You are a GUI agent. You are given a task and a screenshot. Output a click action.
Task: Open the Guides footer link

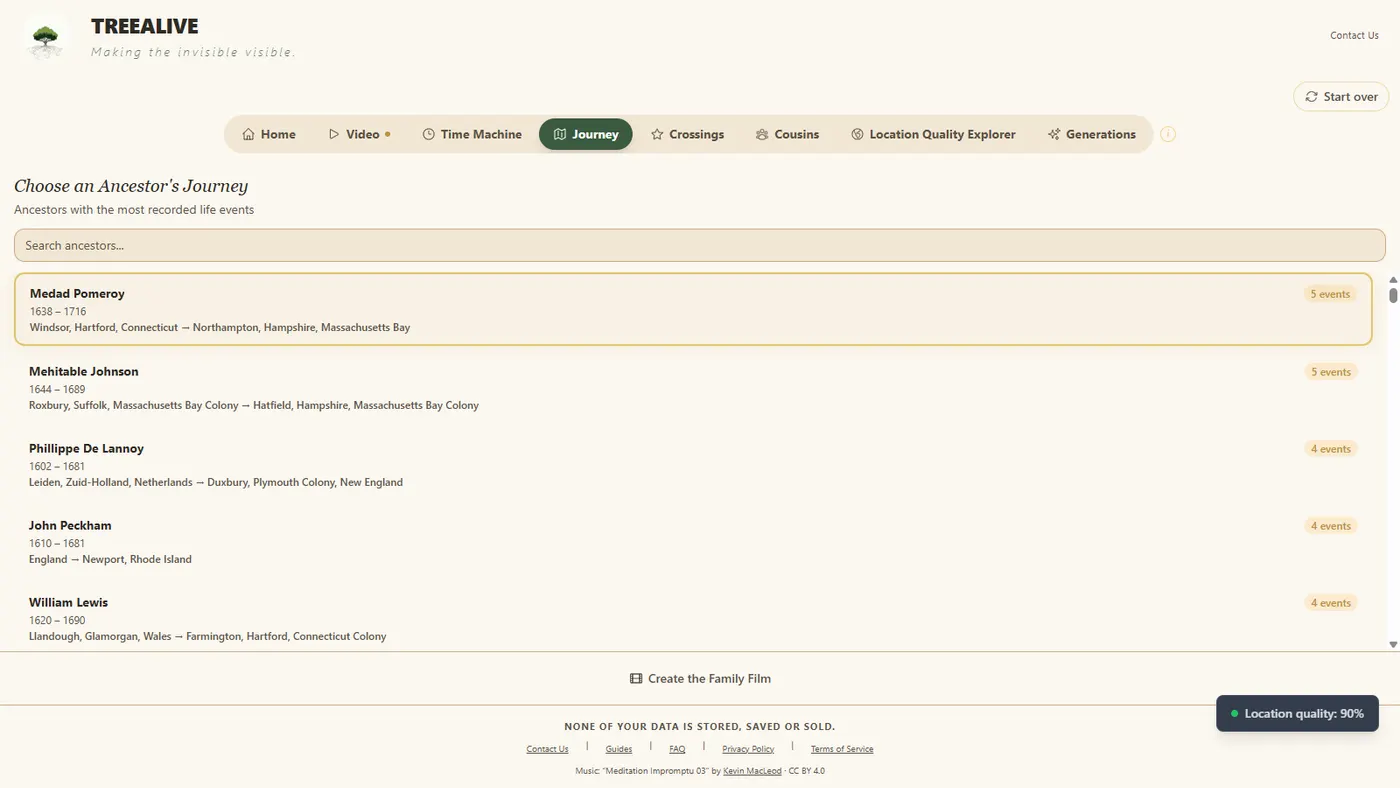(619, 749)
